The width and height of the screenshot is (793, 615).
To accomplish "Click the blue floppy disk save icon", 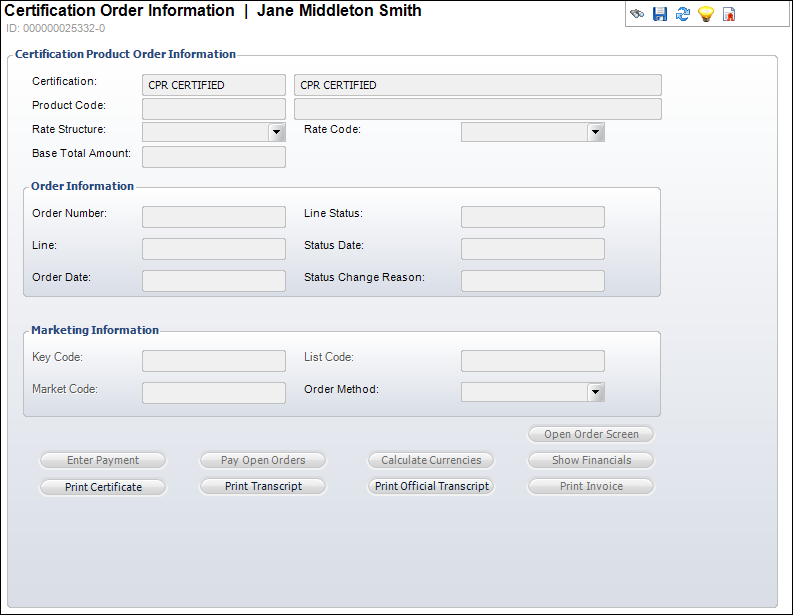I will click(x=660, y=14).
